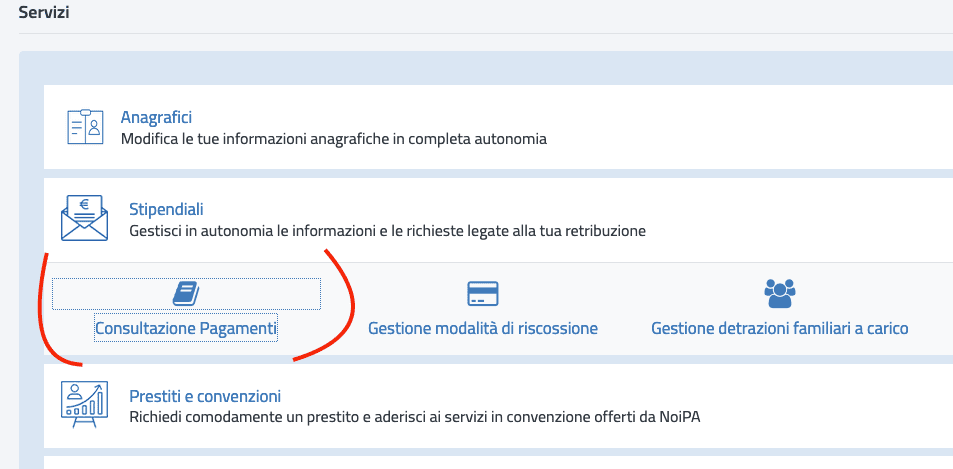Open the Consultazione Pagamenti text link
Screen dimensions: 953x469
coord(186,328)
